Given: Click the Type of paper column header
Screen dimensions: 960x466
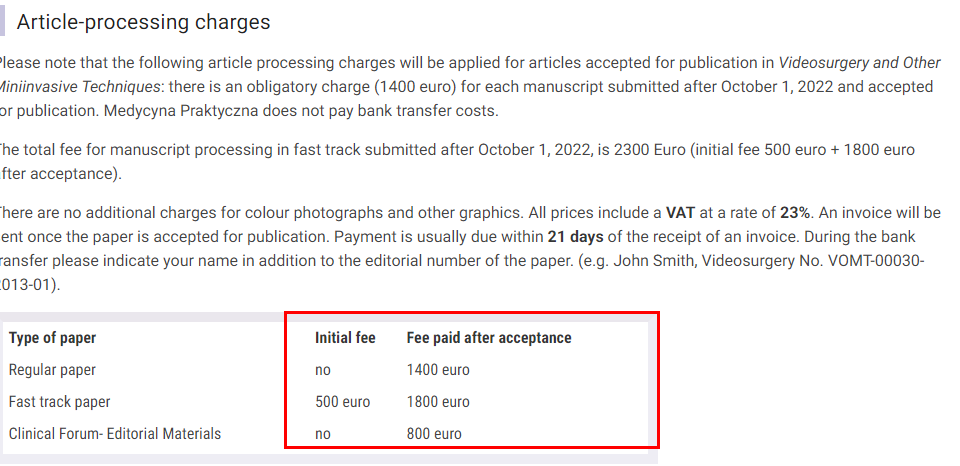Looking at the screenshot, I should click(53, 338).
